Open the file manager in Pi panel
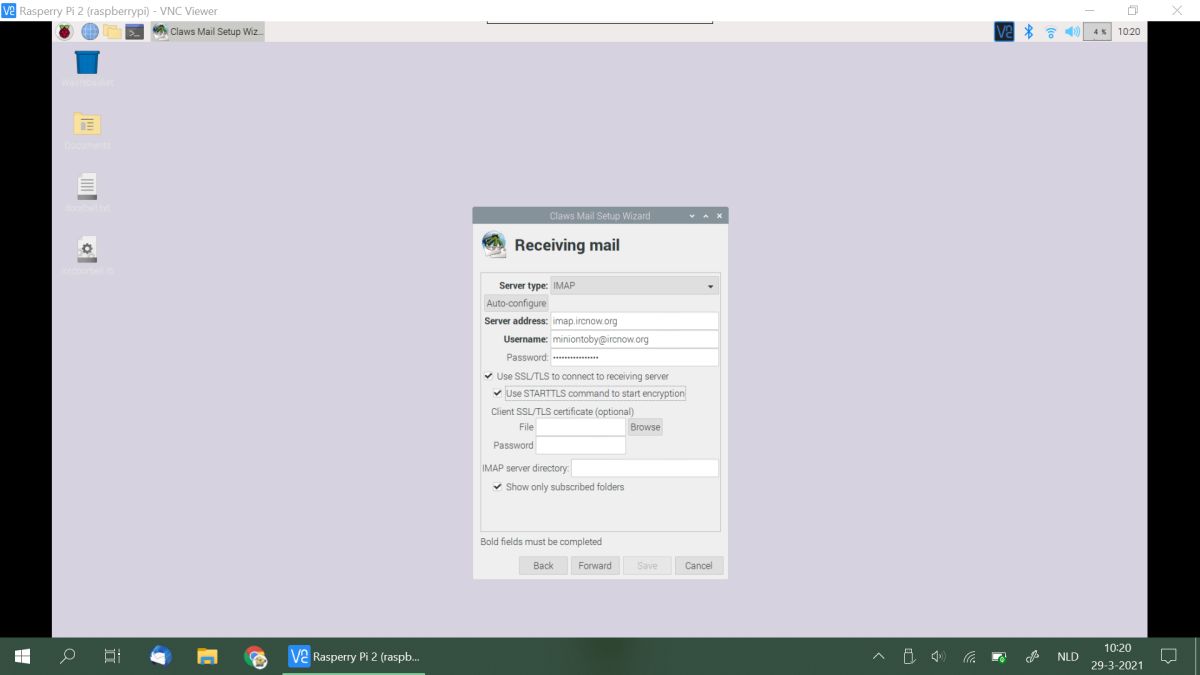The image size is (1200, 675). pyautogui.click(x=112, y=32)
